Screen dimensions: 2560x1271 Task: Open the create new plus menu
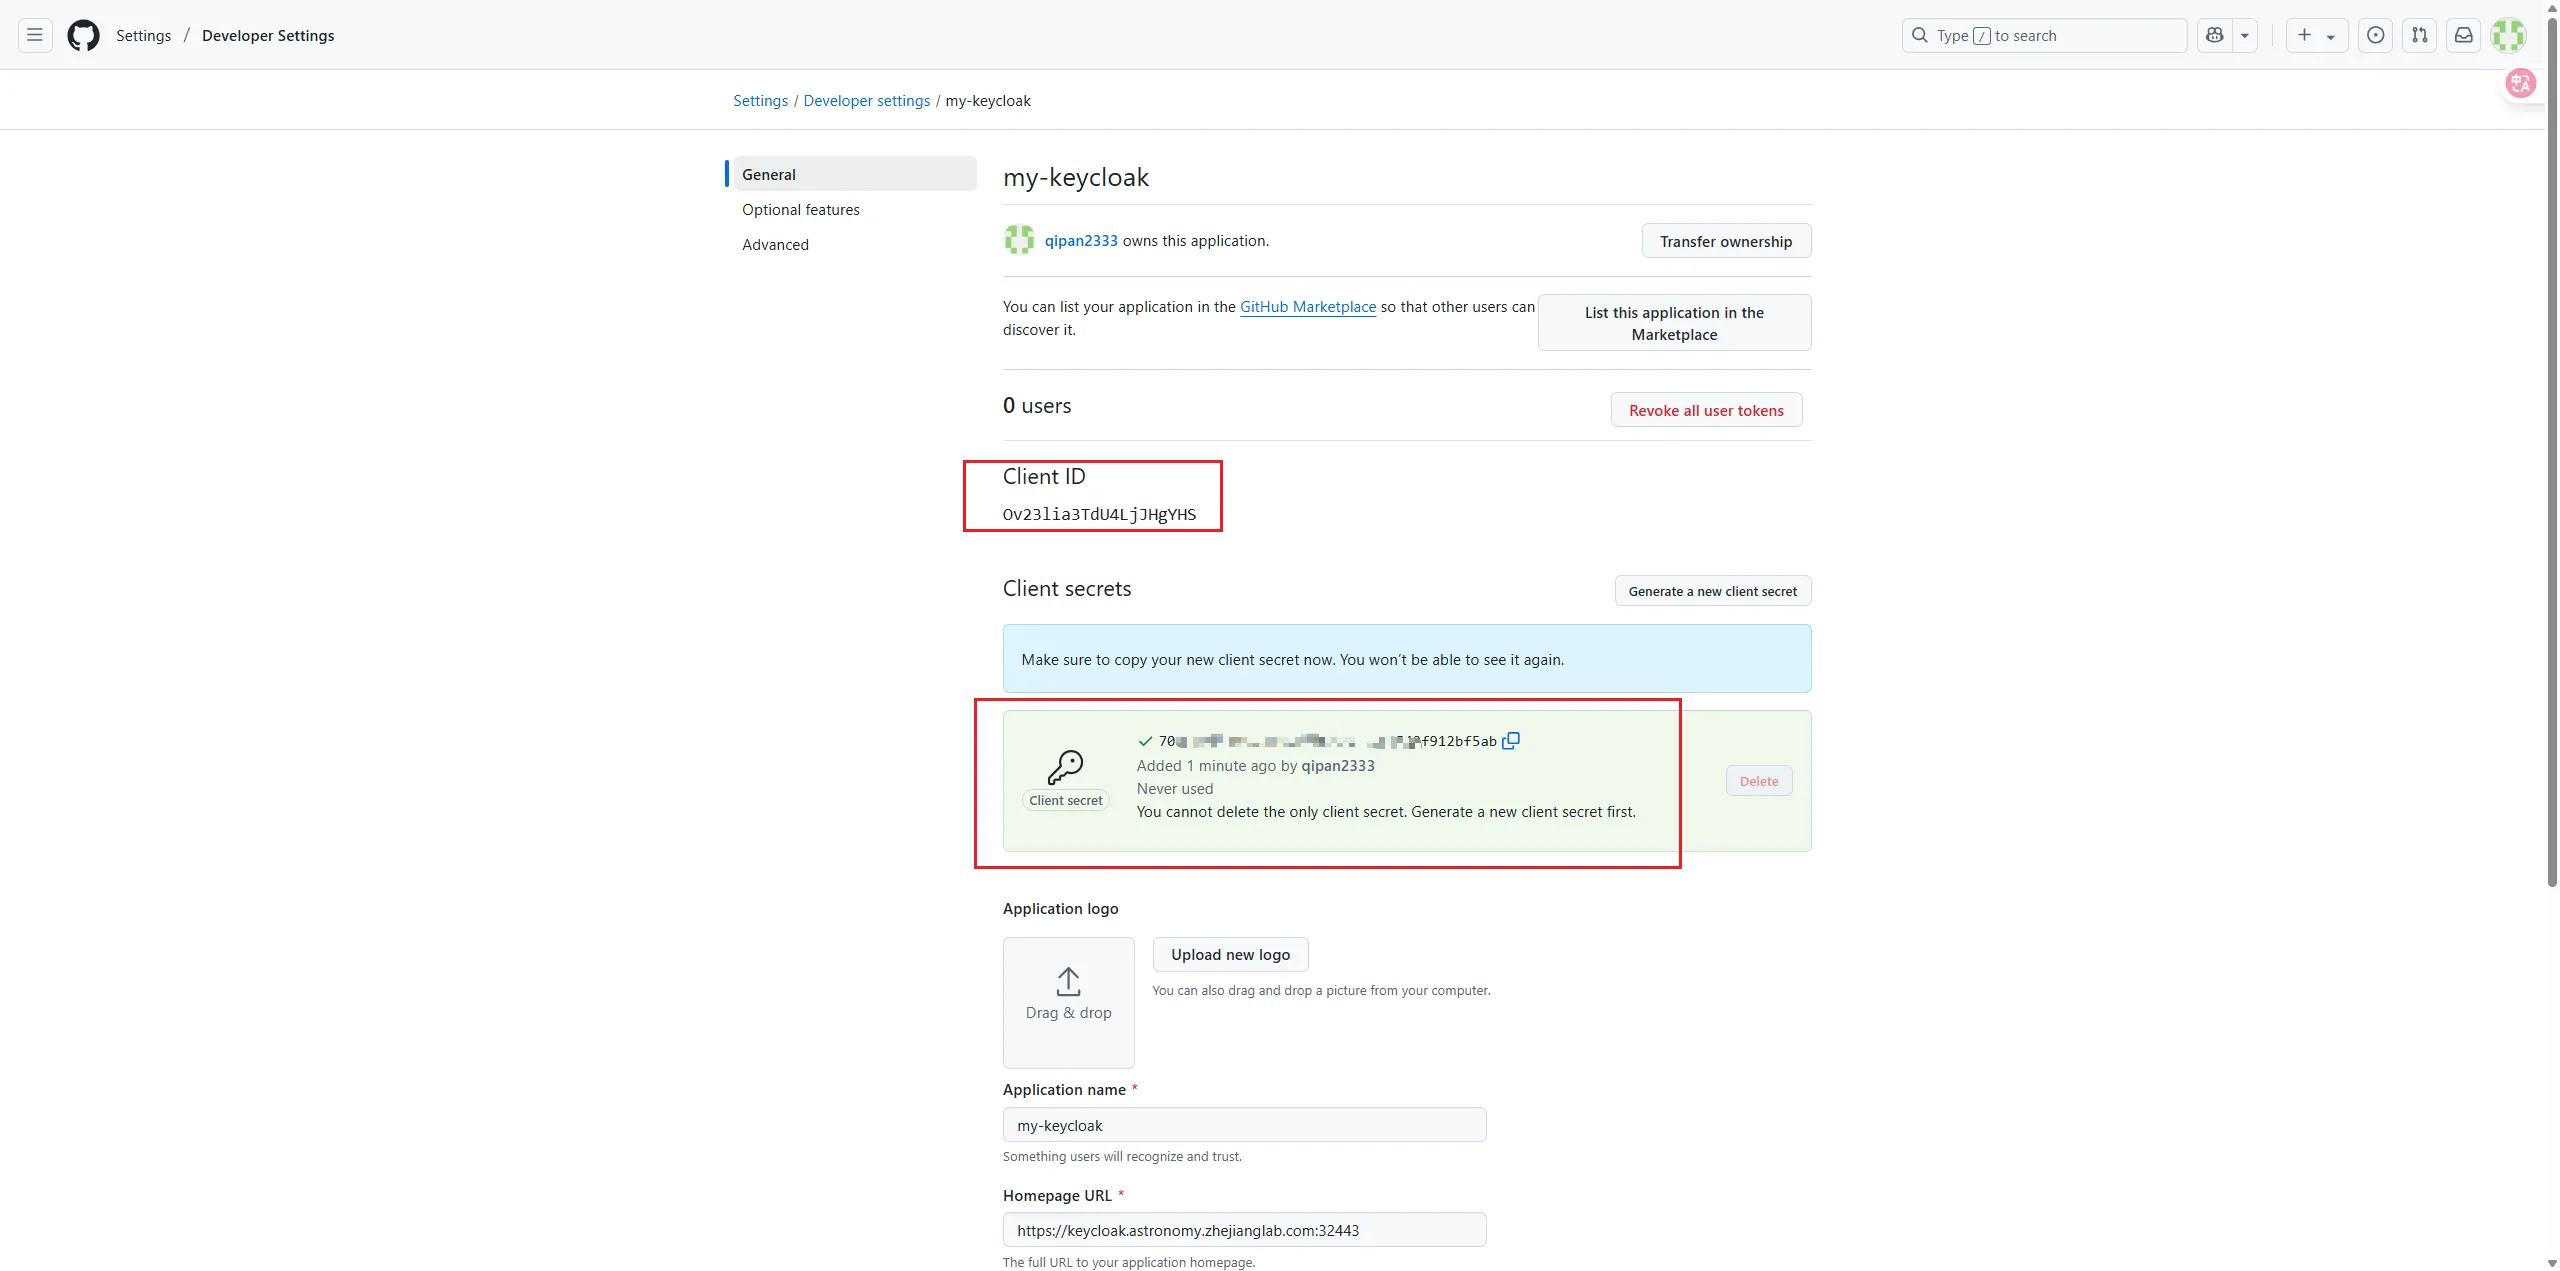pyautogui.click(x=2316, y=35)
